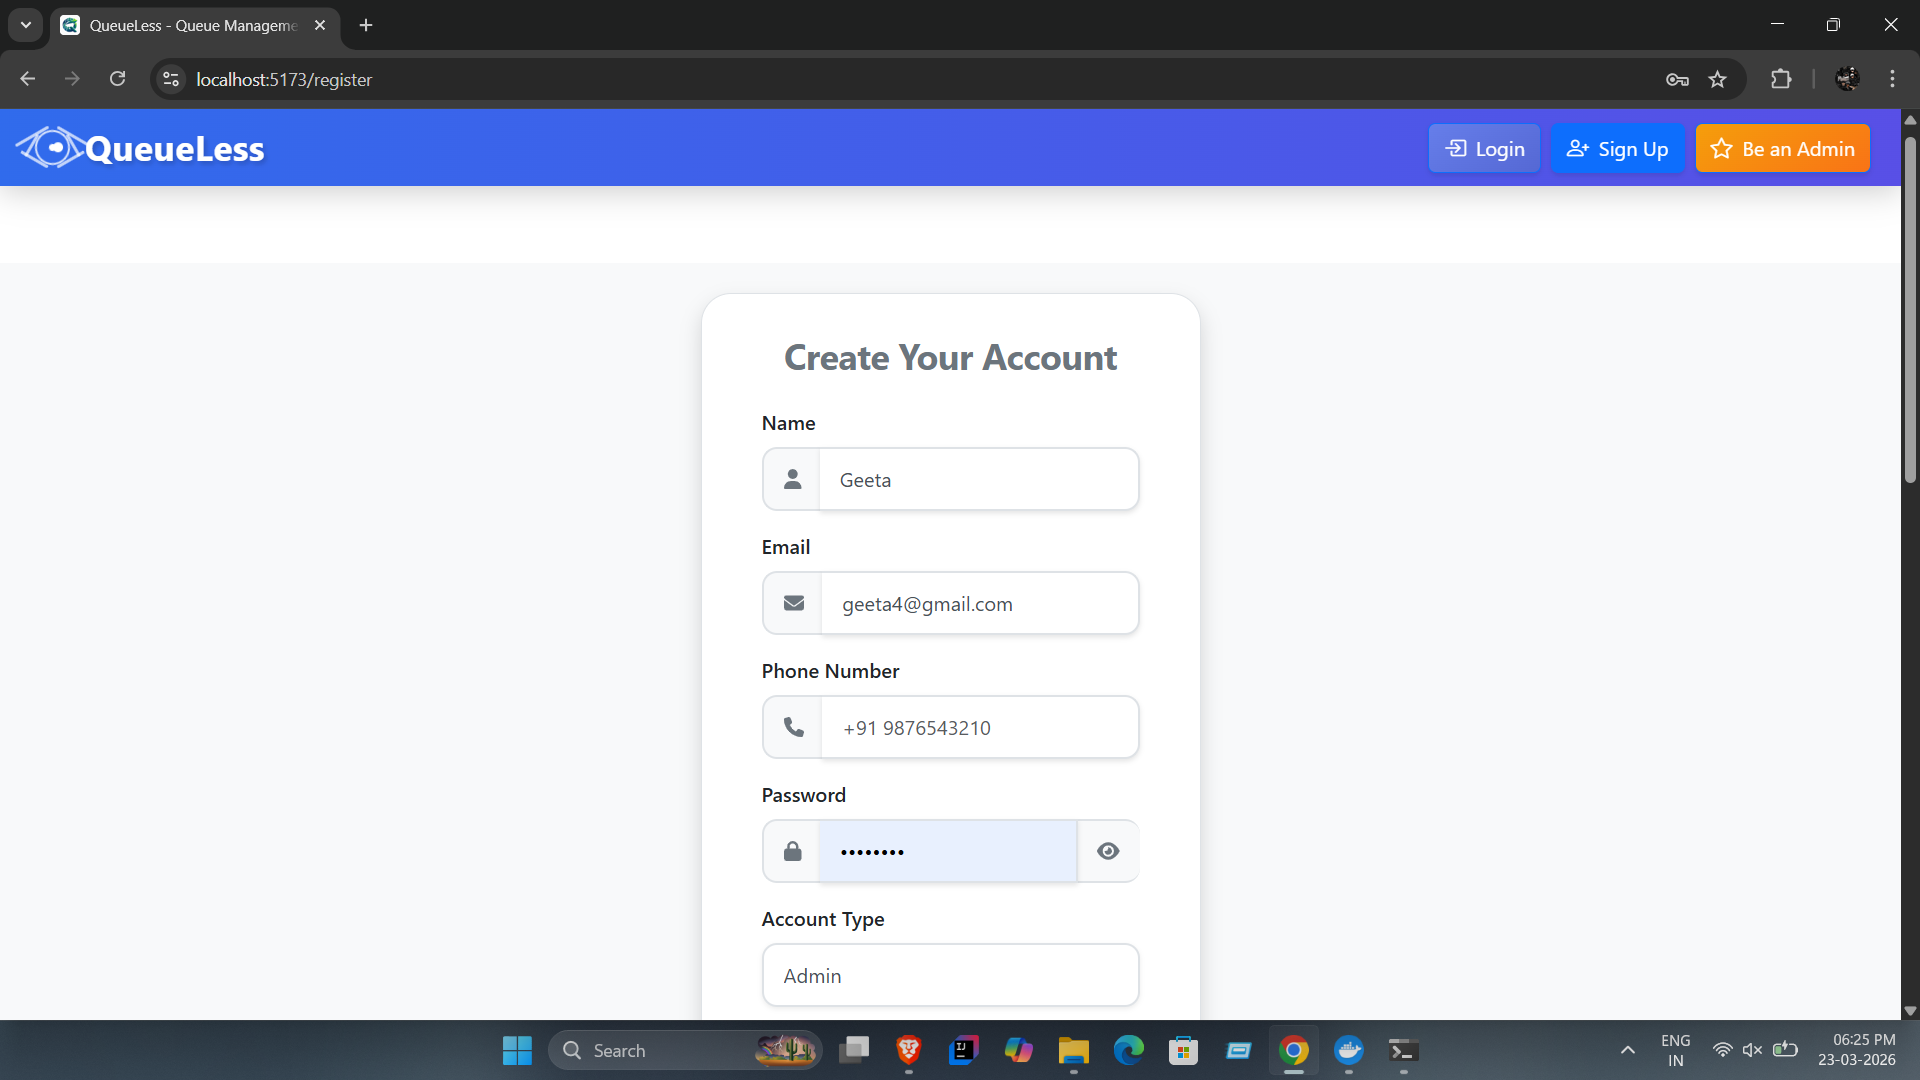
Task: Click the Create Your Account heading
Action: (950, 358)
